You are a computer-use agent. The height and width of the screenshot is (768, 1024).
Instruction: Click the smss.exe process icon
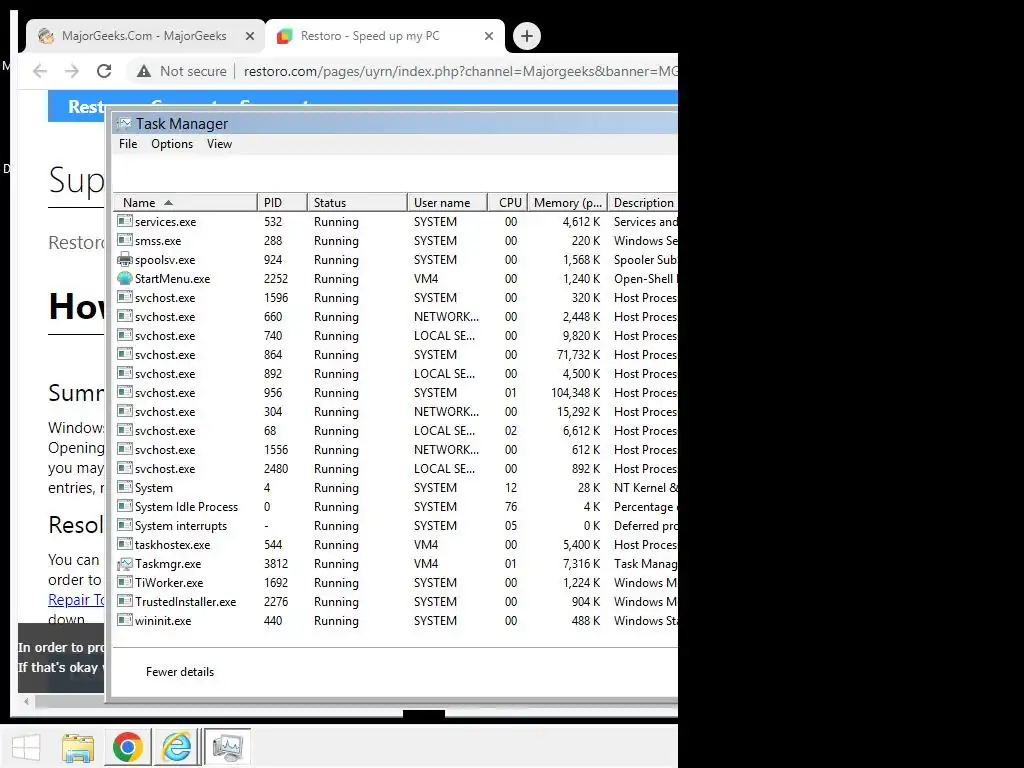[x=125, y=240]
